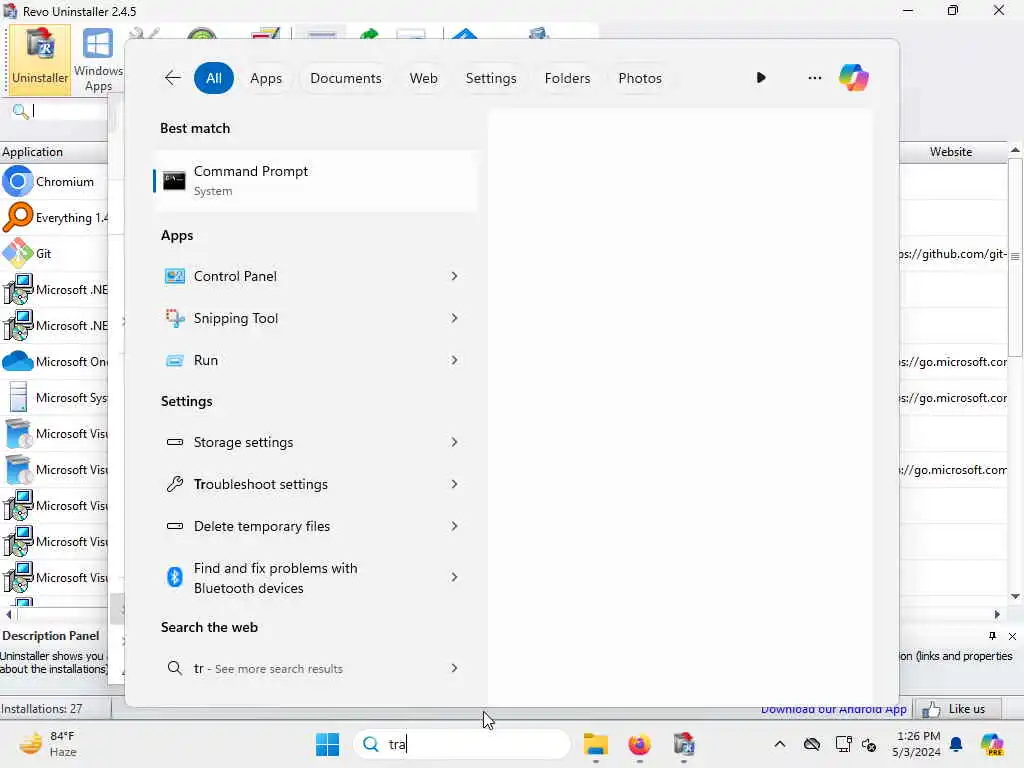Expand Bluetooth devices result chevron

tap(454, 577)
